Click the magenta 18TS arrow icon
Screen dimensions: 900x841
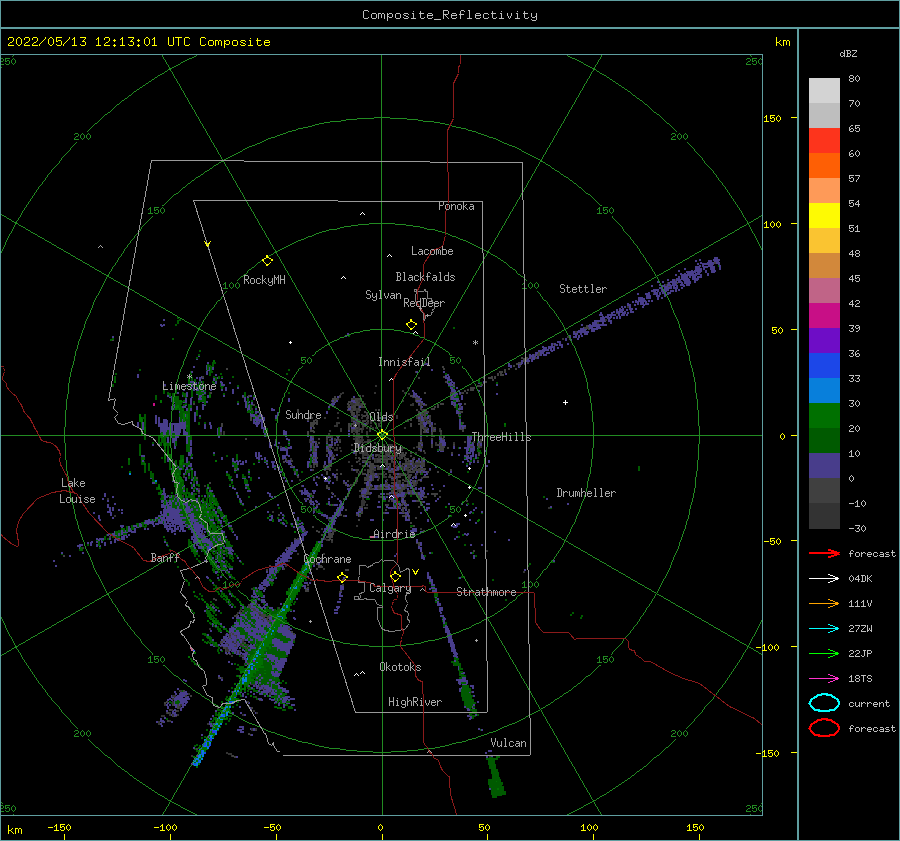(824, 679)
